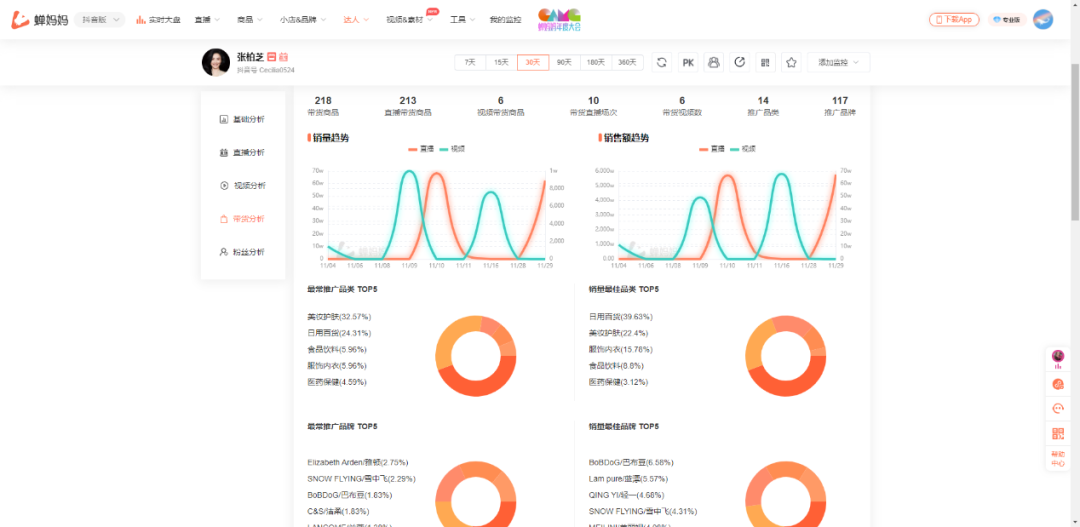Open the 蝉妈妈年度大会 banner
This screenshot has height=527, width=1080.
559,20
